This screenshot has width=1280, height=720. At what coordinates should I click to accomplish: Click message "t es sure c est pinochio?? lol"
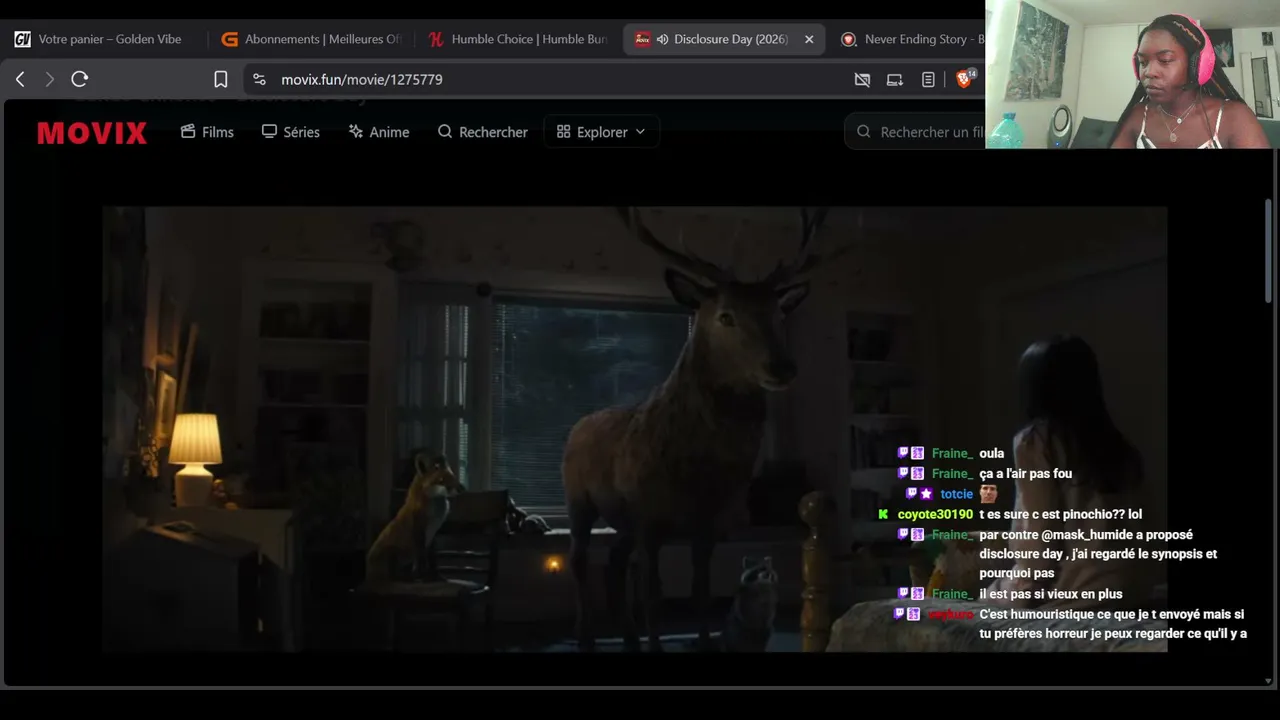point(1060,514)
